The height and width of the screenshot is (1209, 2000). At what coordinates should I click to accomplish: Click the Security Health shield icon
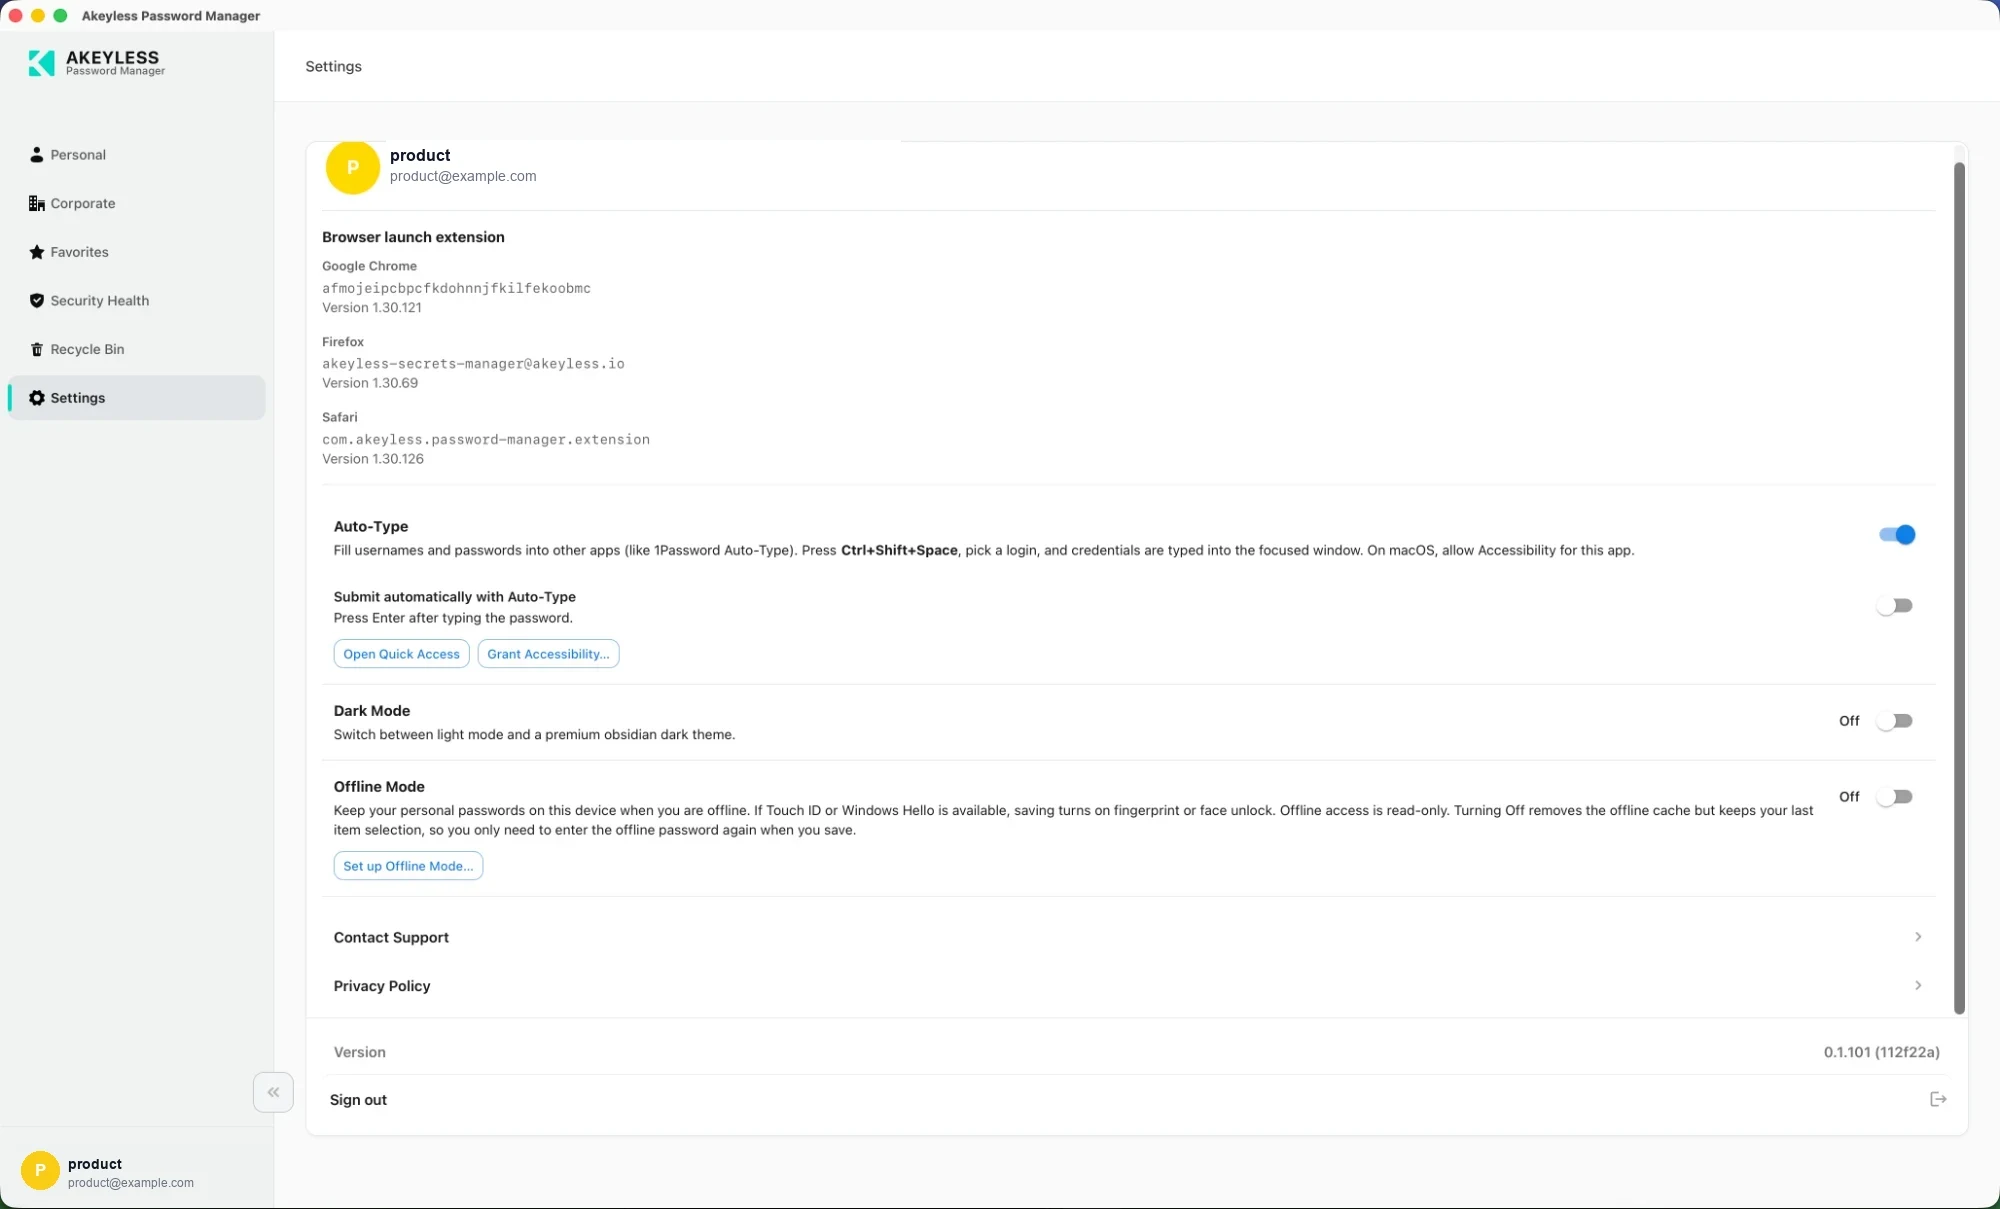[x=36, y=300]
